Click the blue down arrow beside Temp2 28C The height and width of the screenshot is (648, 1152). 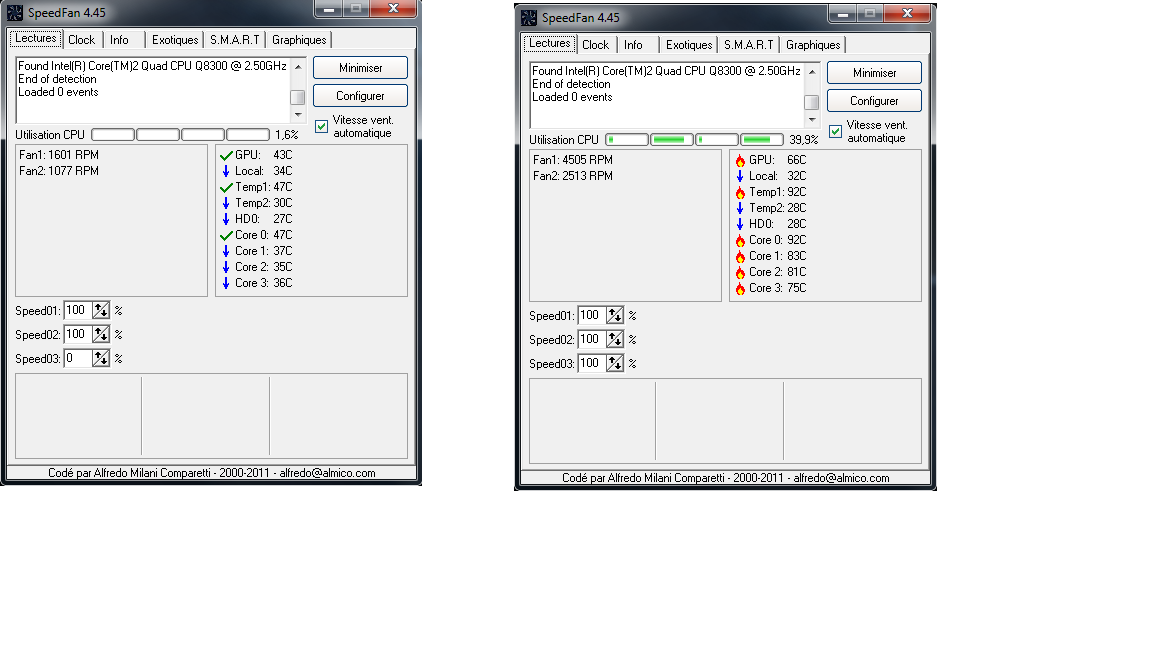(x=740, y=209)
